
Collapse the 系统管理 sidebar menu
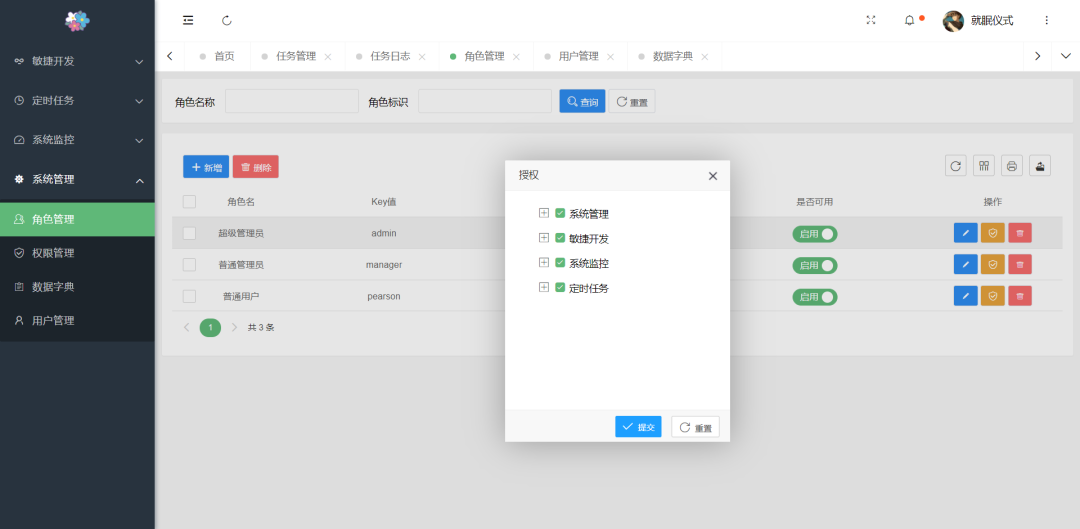77,180
